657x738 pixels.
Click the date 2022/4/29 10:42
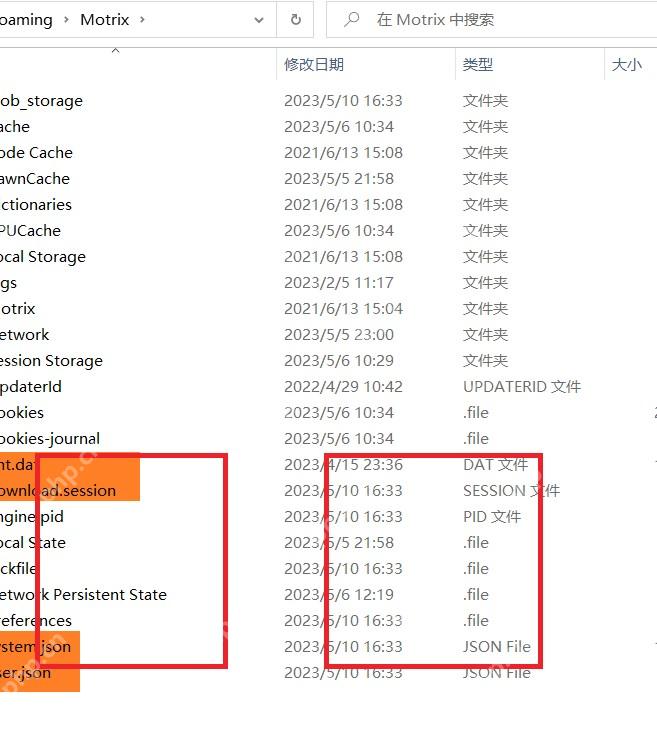click(343, 386)
